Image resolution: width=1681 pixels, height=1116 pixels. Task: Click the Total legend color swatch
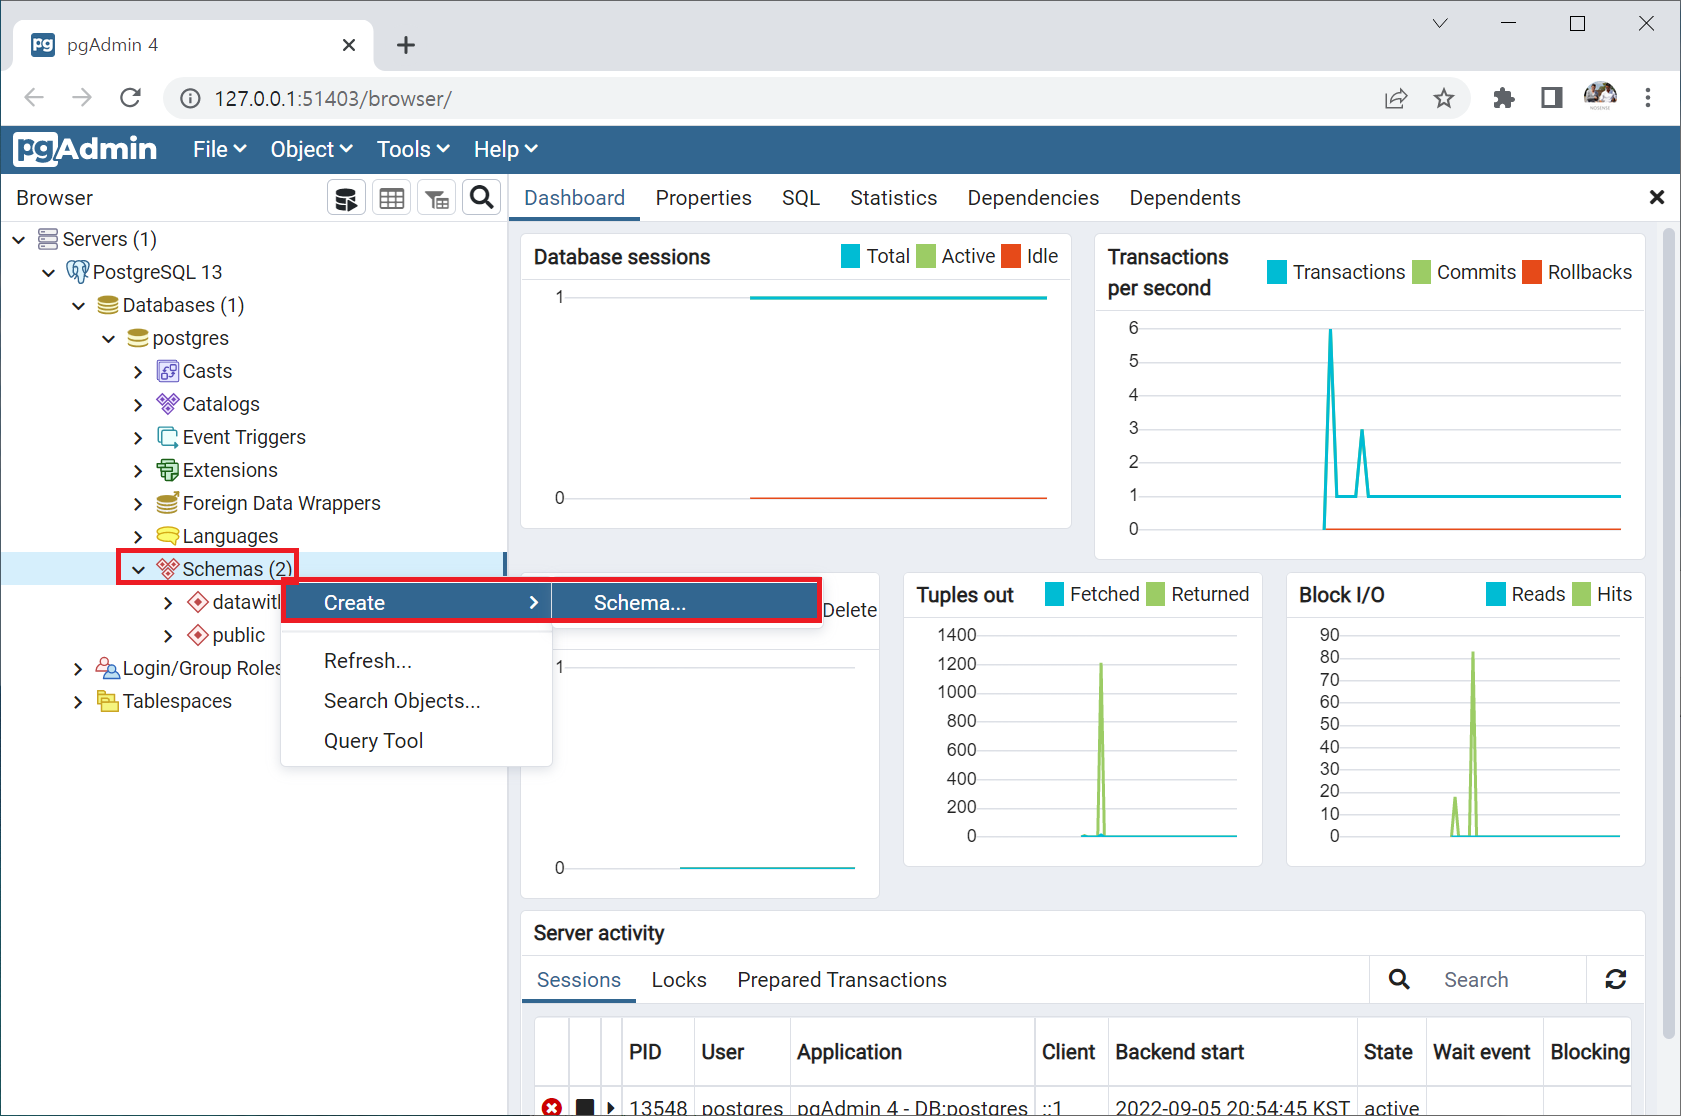pyautogui.click(x=851, y=256)
